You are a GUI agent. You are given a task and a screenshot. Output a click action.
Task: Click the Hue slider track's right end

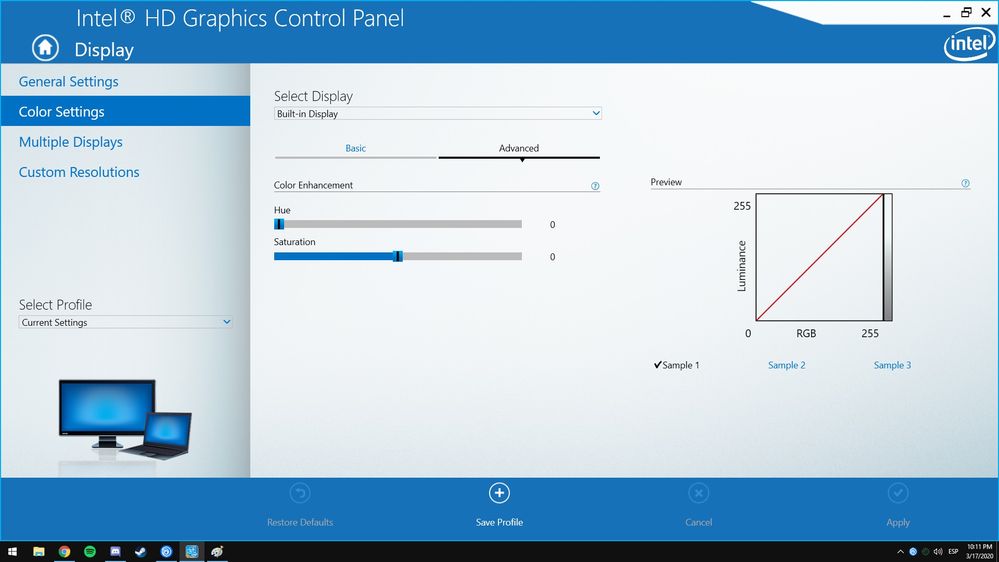(518, 224)
